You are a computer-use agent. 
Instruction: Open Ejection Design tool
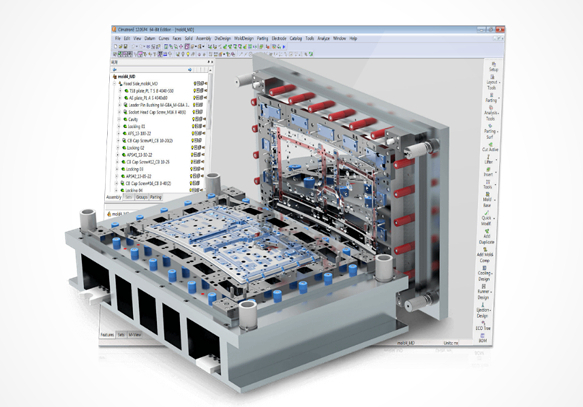pyautogui.click(x=483, y=311)
